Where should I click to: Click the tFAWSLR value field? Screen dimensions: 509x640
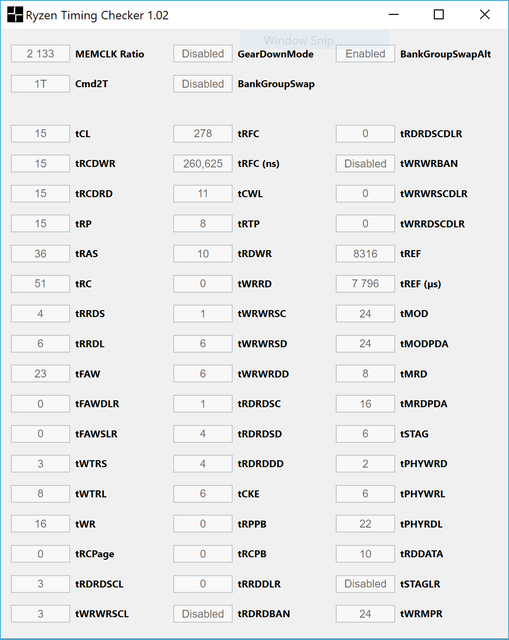pos(40,433)
